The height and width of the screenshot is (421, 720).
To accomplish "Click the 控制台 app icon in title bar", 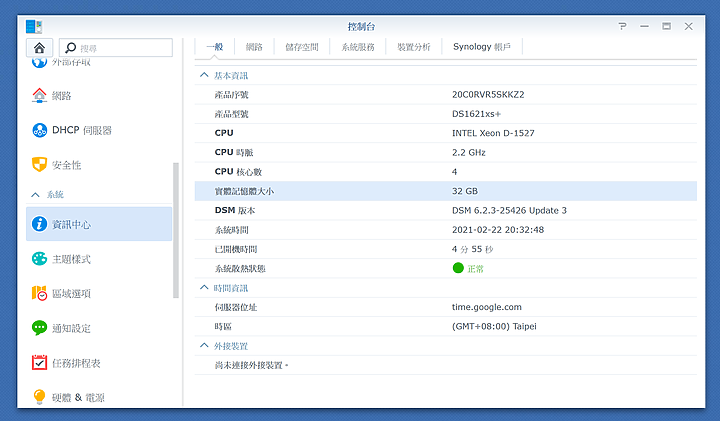I will click(x=34, y=27).
